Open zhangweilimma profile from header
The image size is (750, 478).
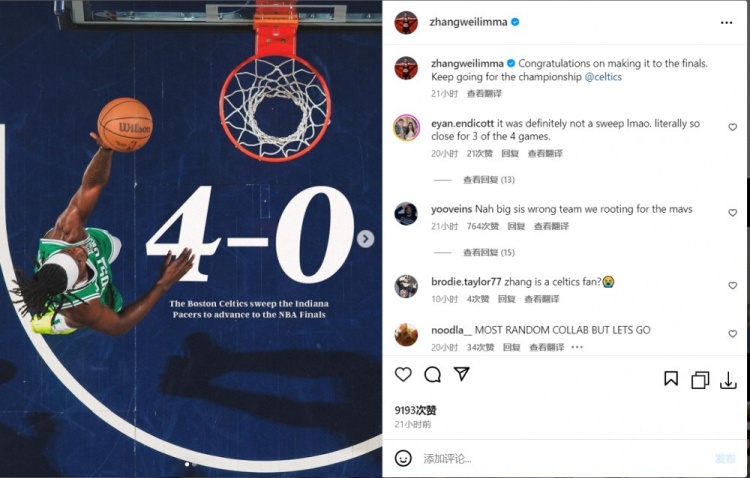pos(468,22)
